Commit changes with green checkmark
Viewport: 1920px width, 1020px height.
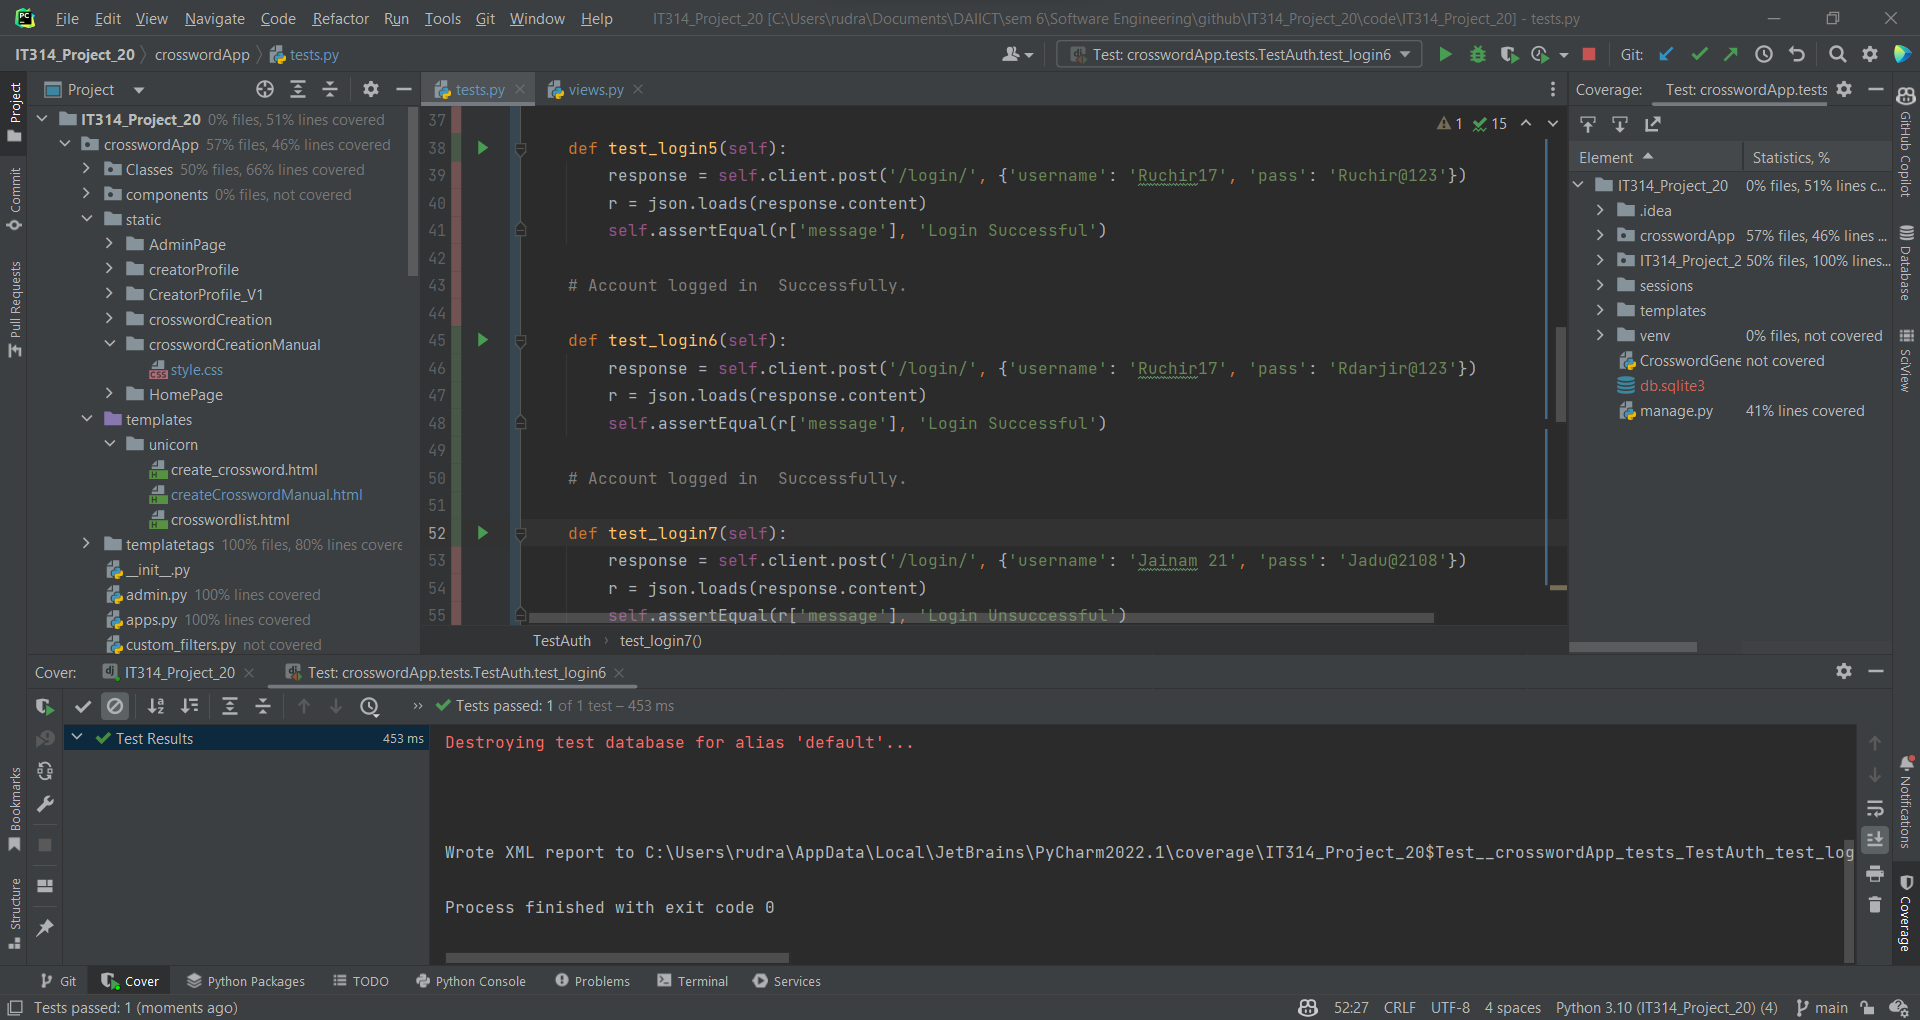click(x=1699, y=55)
